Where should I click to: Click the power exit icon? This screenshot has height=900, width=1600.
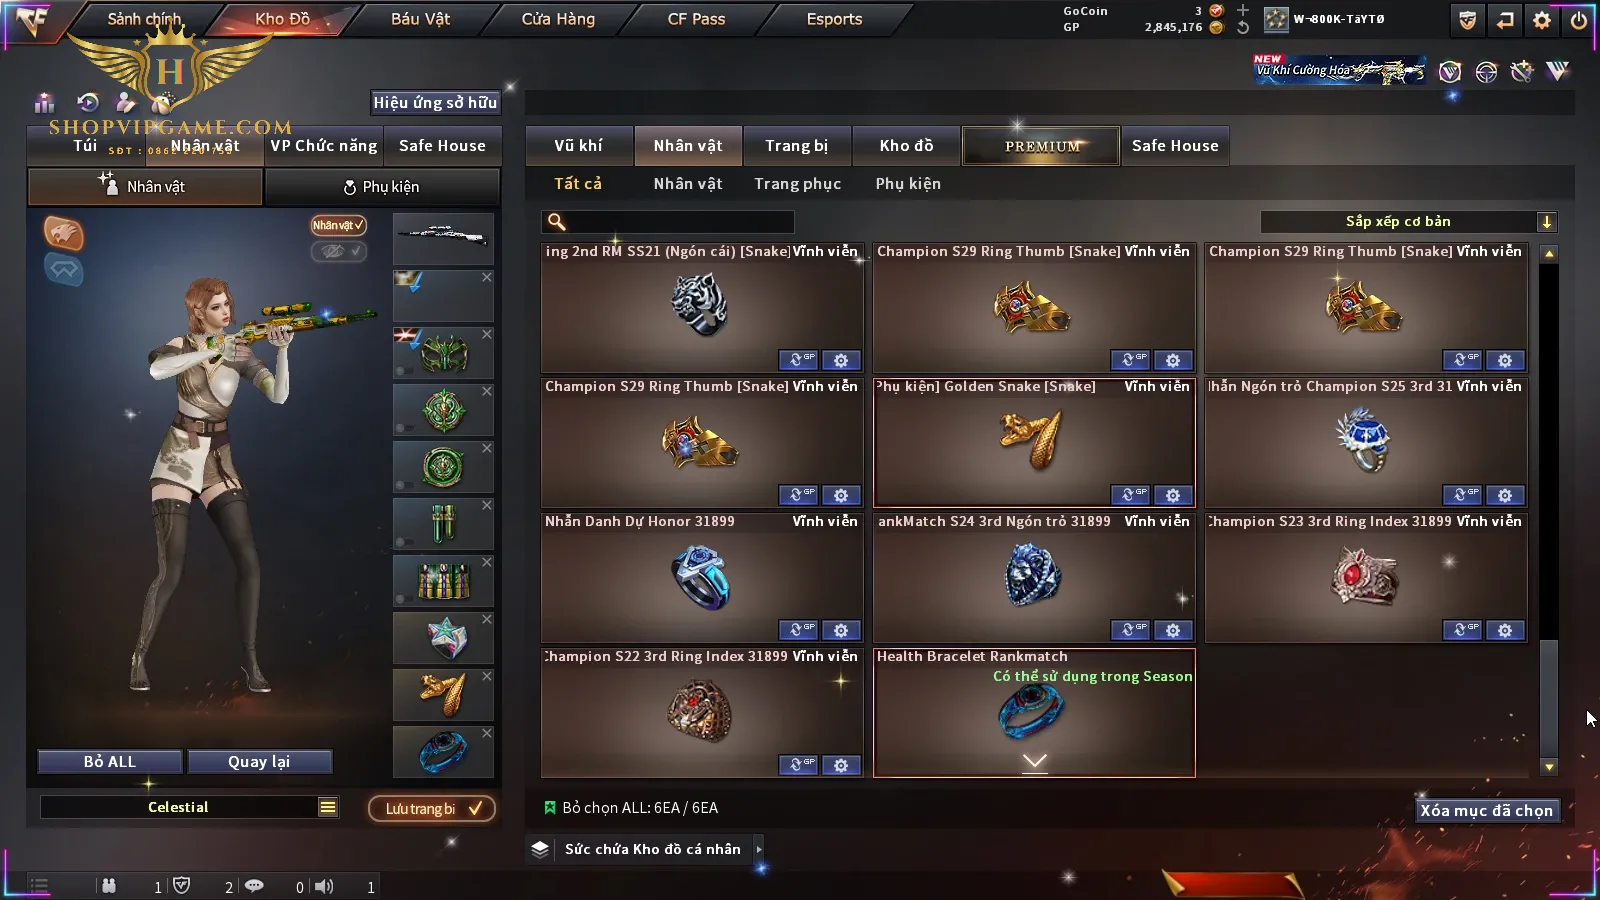coord(1578,20)
